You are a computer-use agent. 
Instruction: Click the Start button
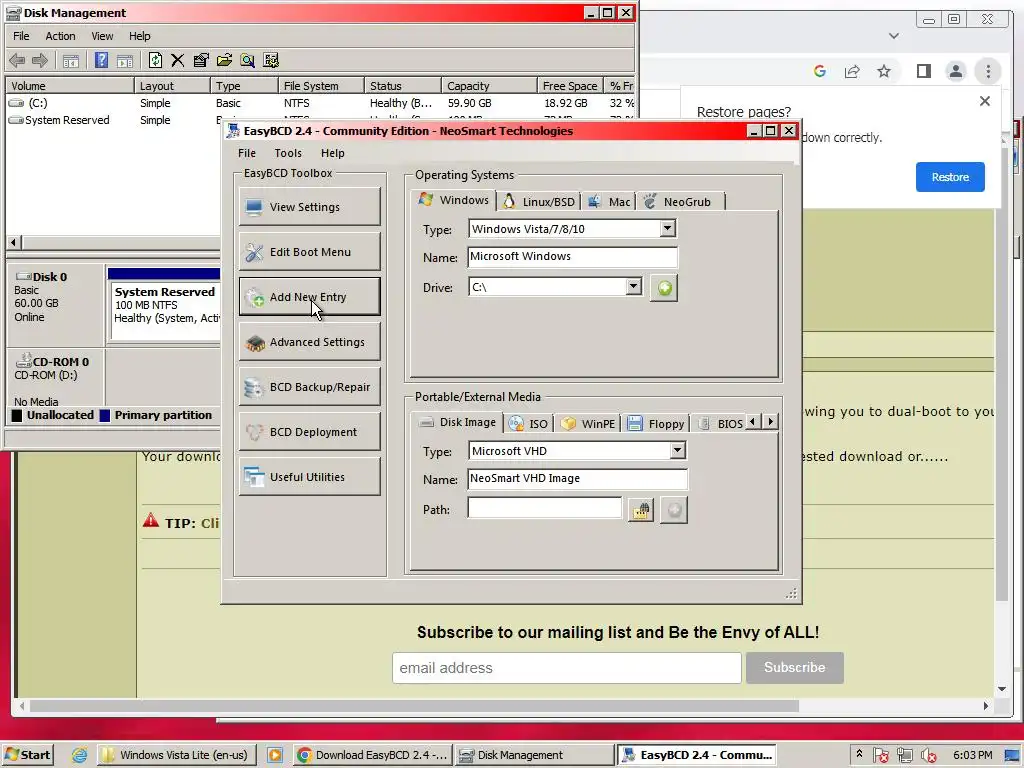pos(27,755)
